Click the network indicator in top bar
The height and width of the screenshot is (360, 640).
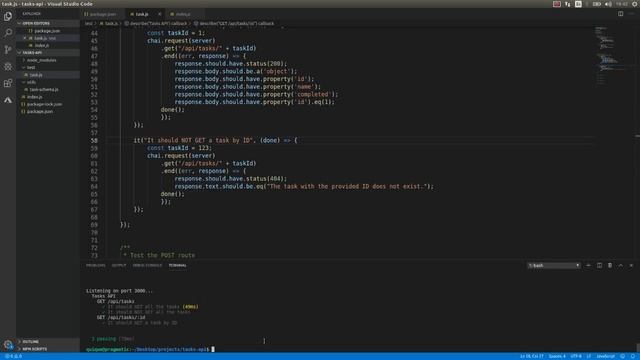click(x=568, y=4)
